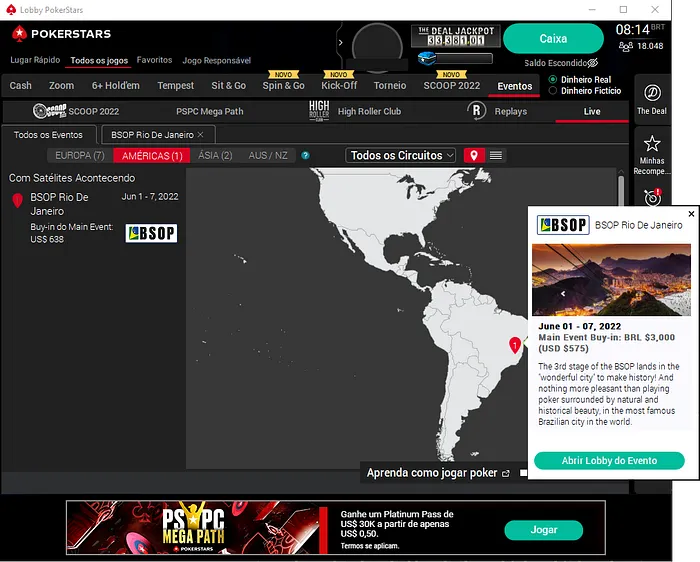Screen dimensions: 700x562
Task: Click Saldo Escondido text
Action: pos(555,63)
